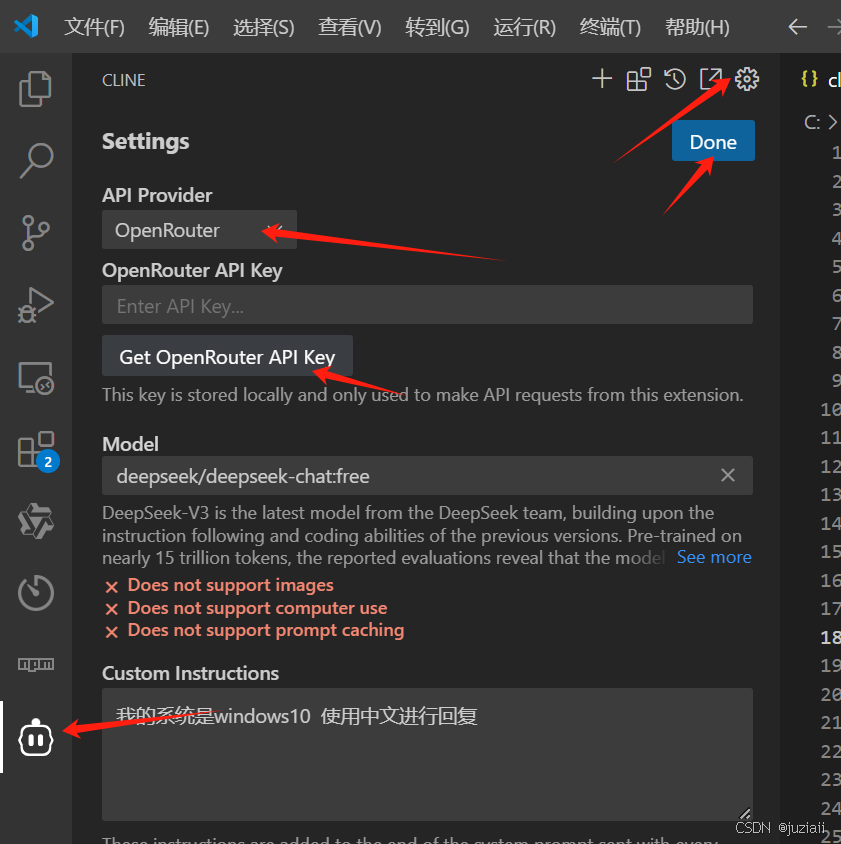Open the Explorer view in activity bar

[36, 89]
